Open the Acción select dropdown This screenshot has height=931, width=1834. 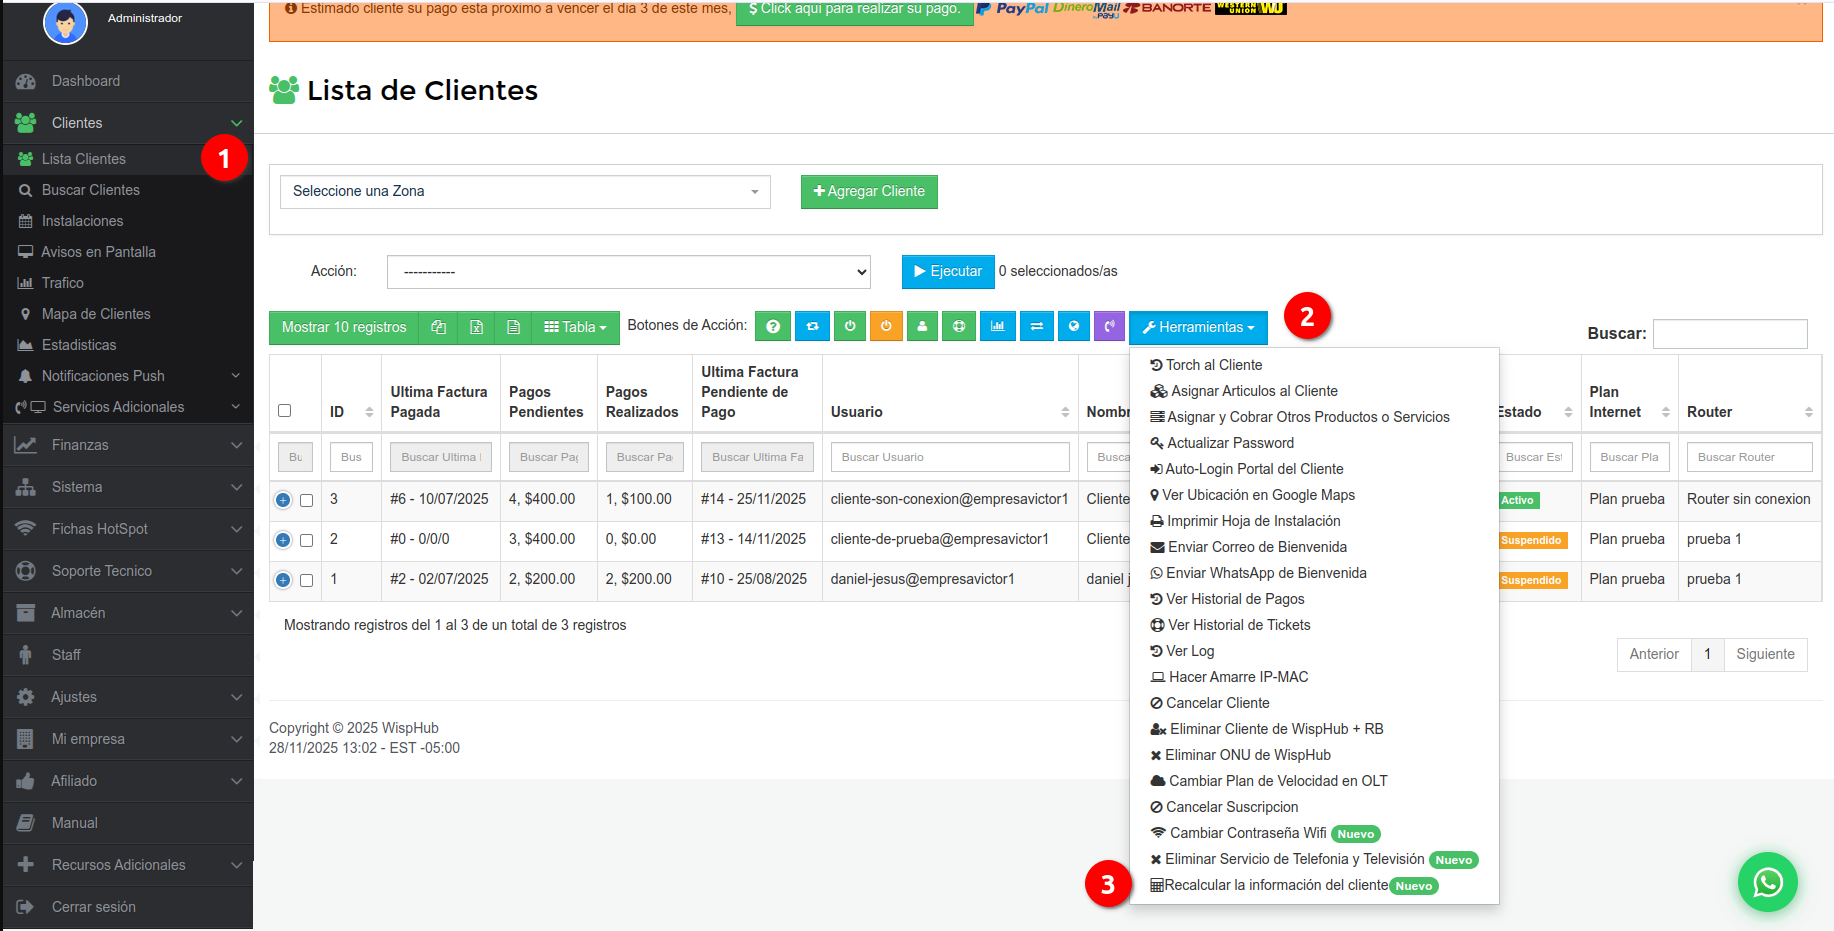point(628,272)
